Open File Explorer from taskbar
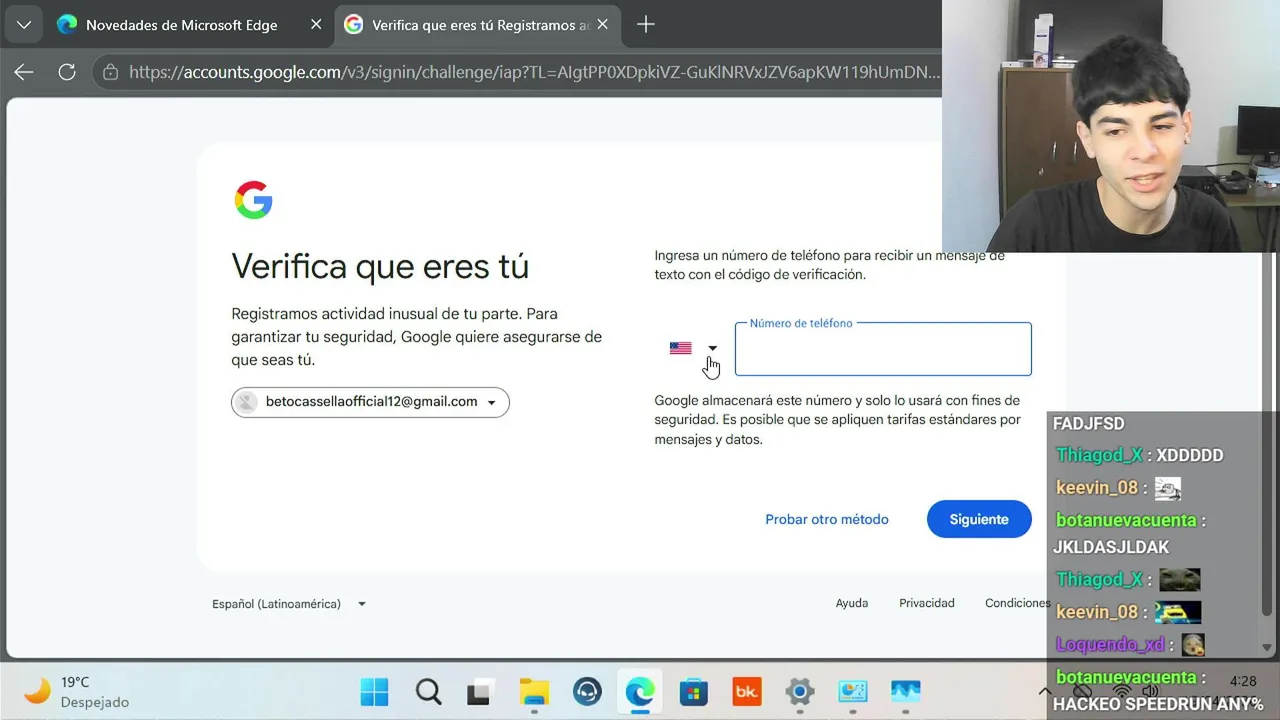The width and height of the screenshot is (1280, 720). 534,691
